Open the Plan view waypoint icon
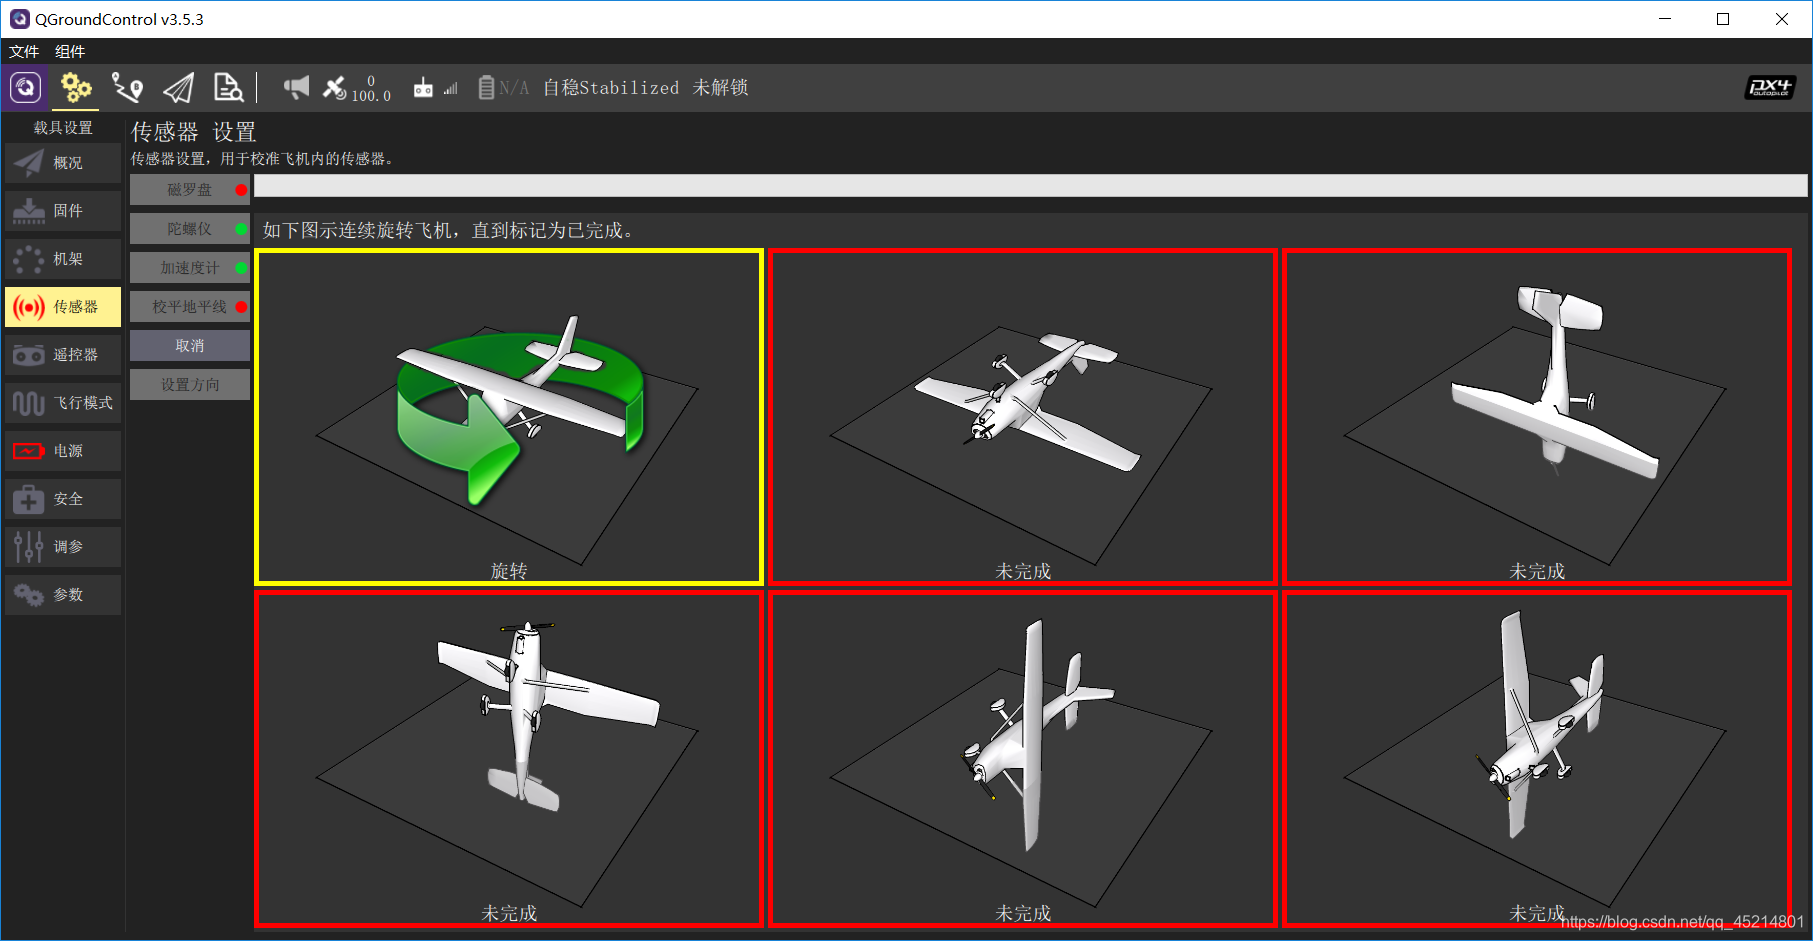 tap(127, 88)
